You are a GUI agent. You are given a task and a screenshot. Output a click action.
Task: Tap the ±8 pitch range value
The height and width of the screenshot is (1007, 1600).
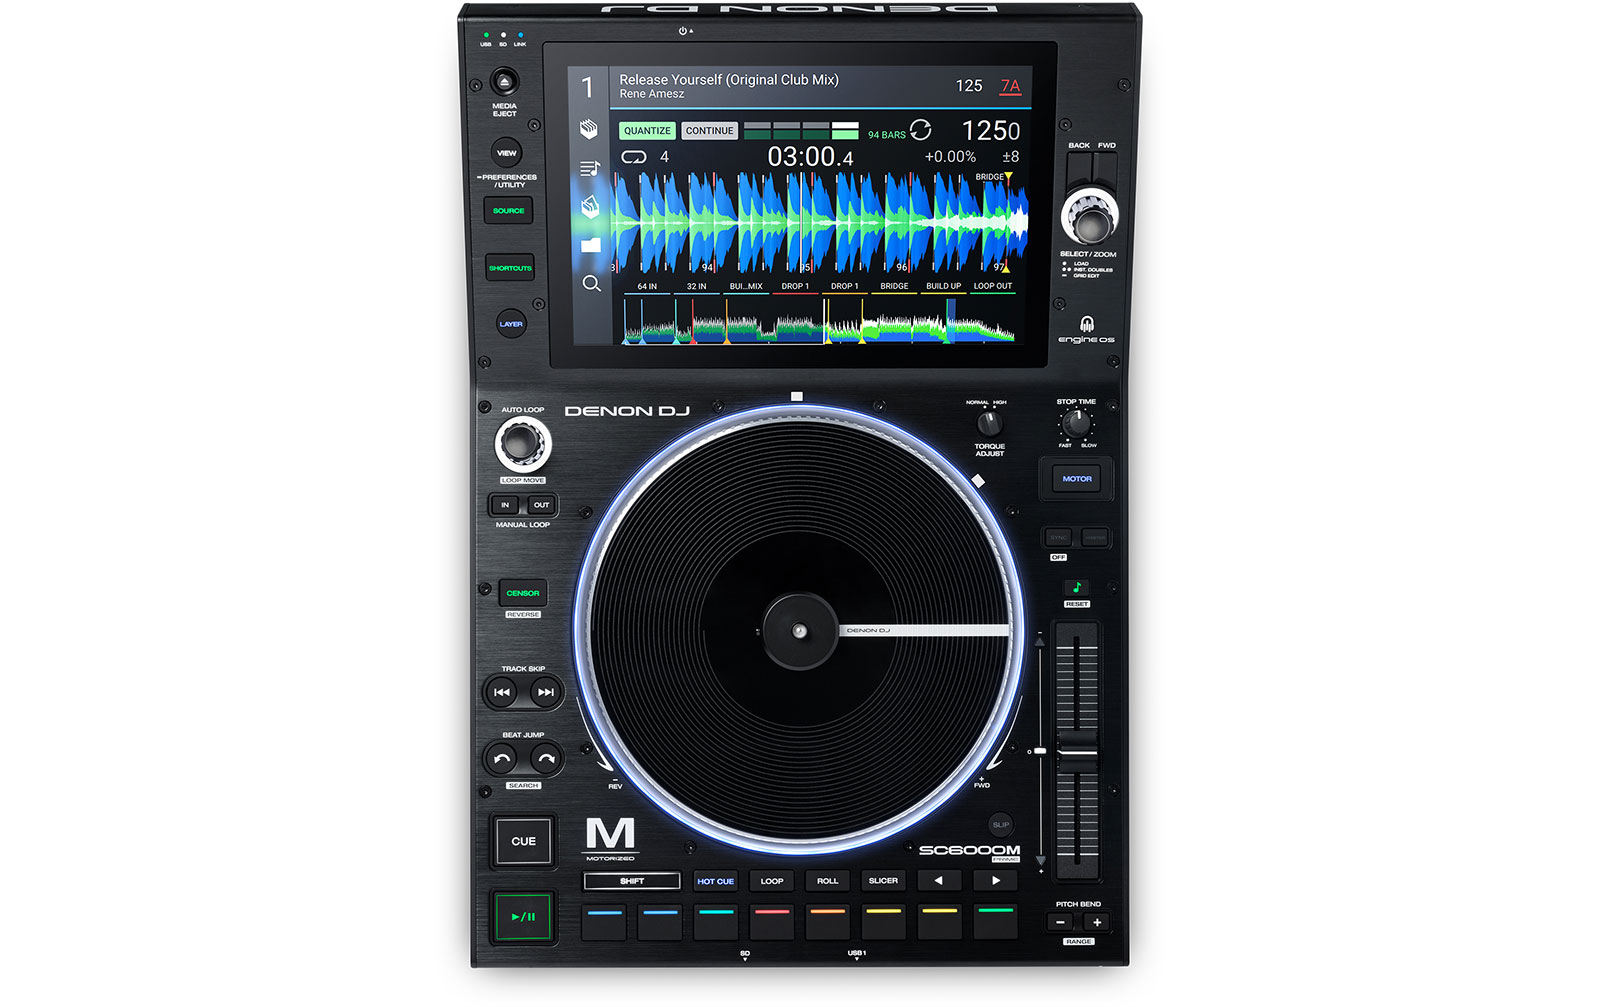[x=1011, y=157]
